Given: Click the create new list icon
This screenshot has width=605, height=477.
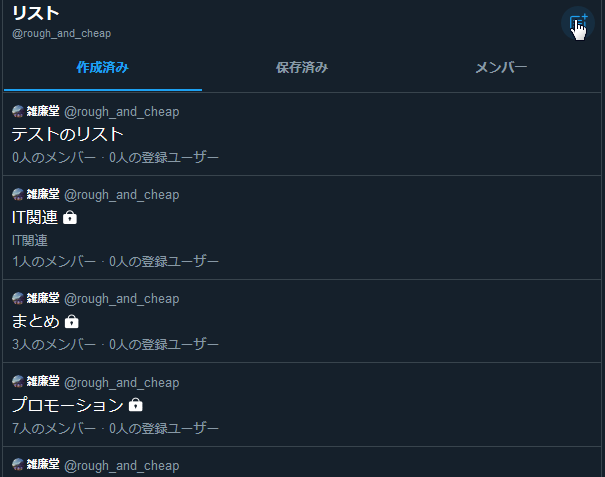Looking at the screenshot, I should 577,23.
